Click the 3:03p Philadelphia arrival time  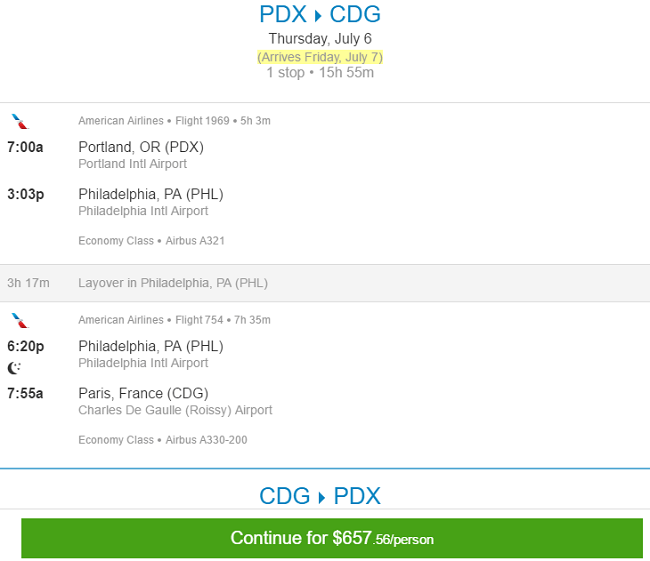26,194
